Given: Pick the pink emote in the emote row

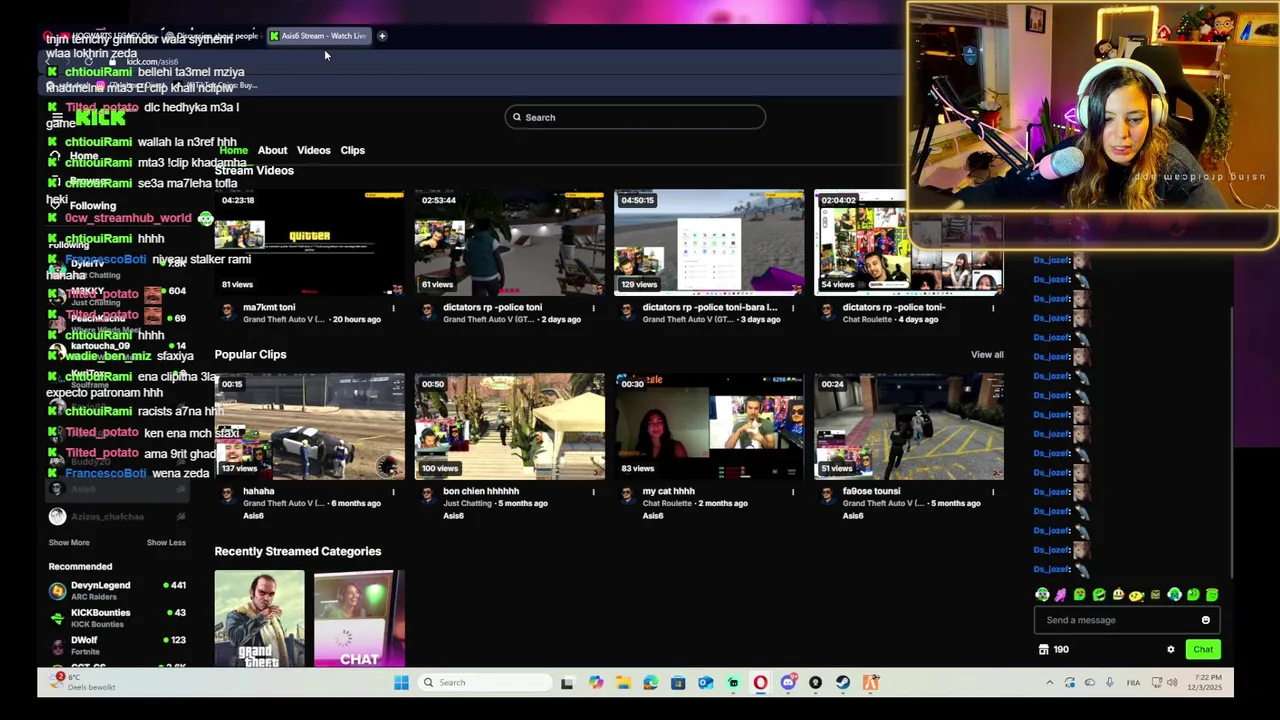Looking at the screenshot, I should 1061,595.
